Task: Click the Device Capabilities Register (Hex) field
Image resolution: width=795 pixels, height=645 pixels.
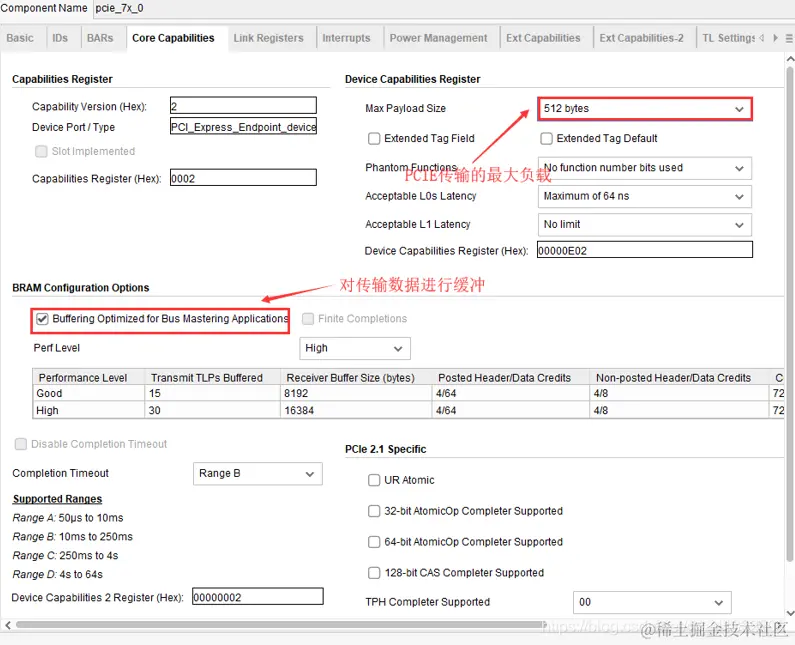Action: tap(645, 250)
